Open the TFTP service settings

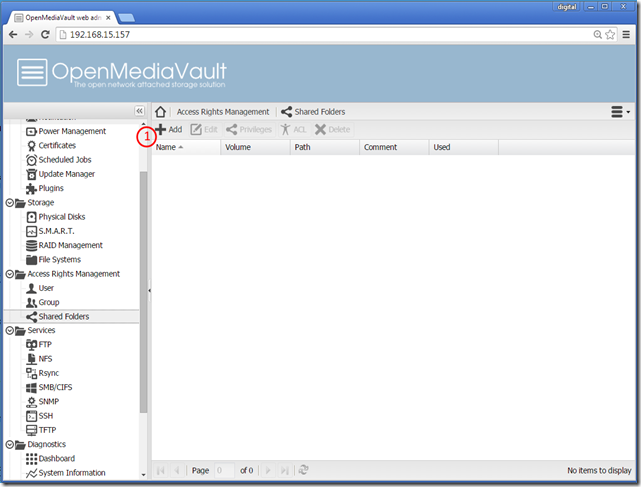point(41,430)
